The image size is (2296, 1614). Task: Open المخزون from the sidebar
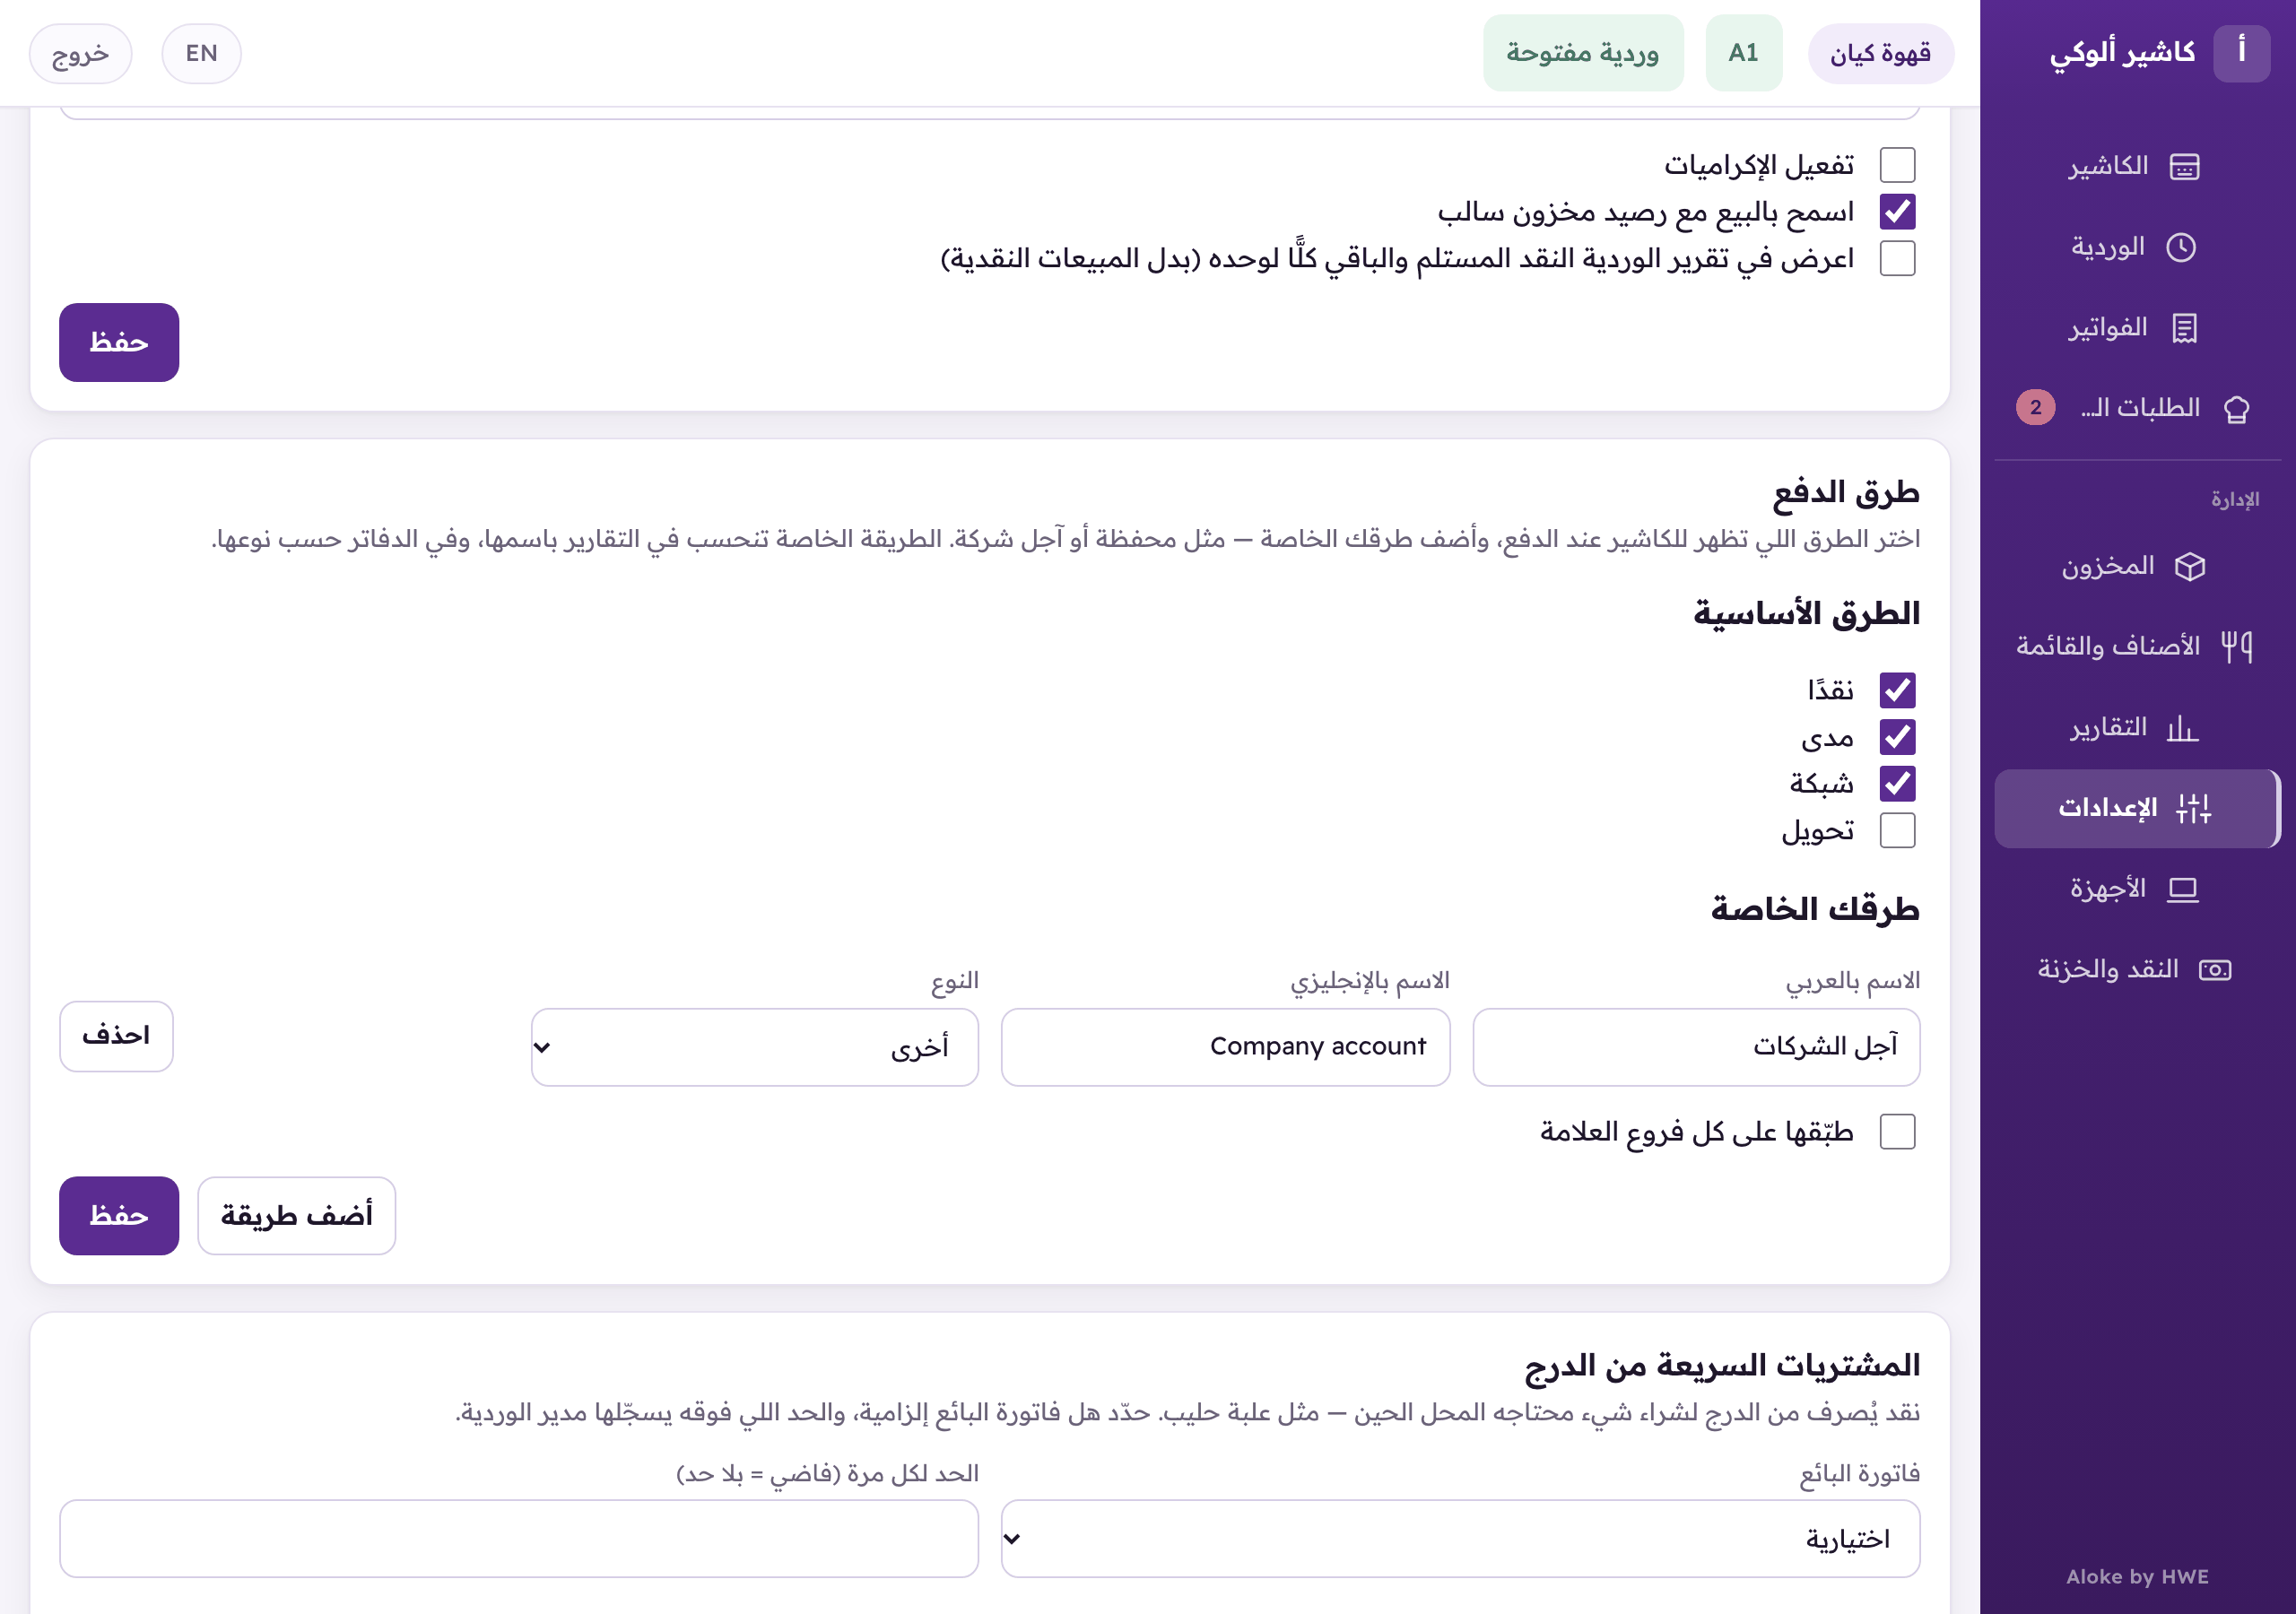point(2136,567)
